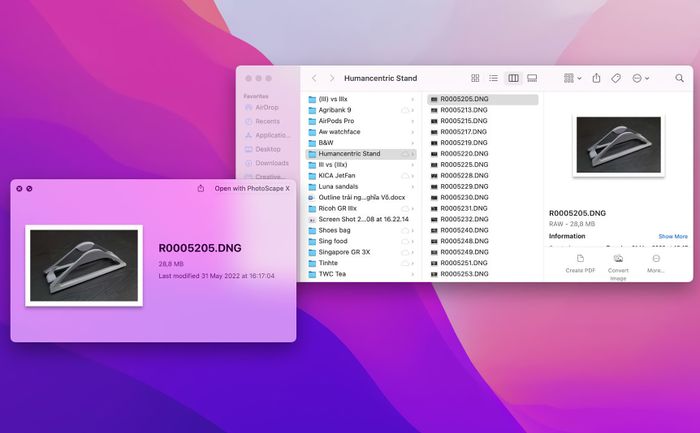The width and height of the screenshot is (700, 433).
Task: Open the Action ellipsis menu in toolbar
Action: (641, 78)
